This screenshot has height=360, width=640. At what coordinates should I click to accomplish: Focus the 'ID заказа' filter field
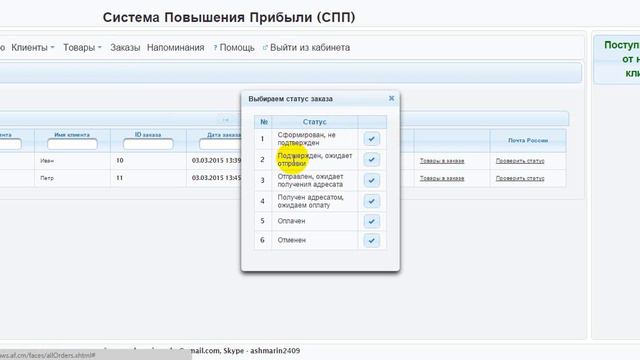[x=148, y=144]
